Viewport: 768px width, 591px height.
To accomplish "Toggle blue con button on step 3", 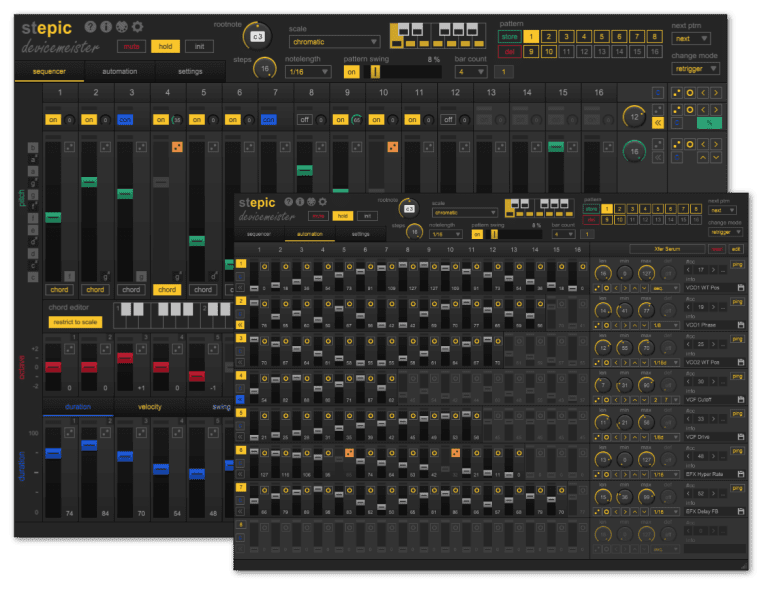I will 125,119.
